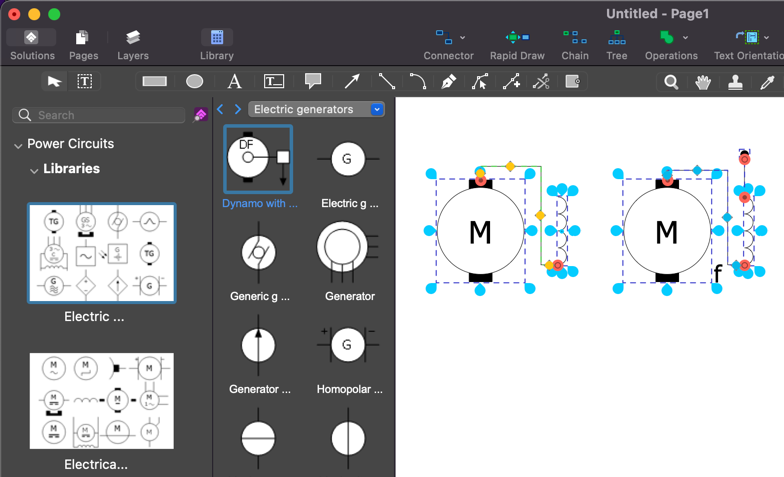
Task: Show the Layers panel
Action: coord(132,44)
